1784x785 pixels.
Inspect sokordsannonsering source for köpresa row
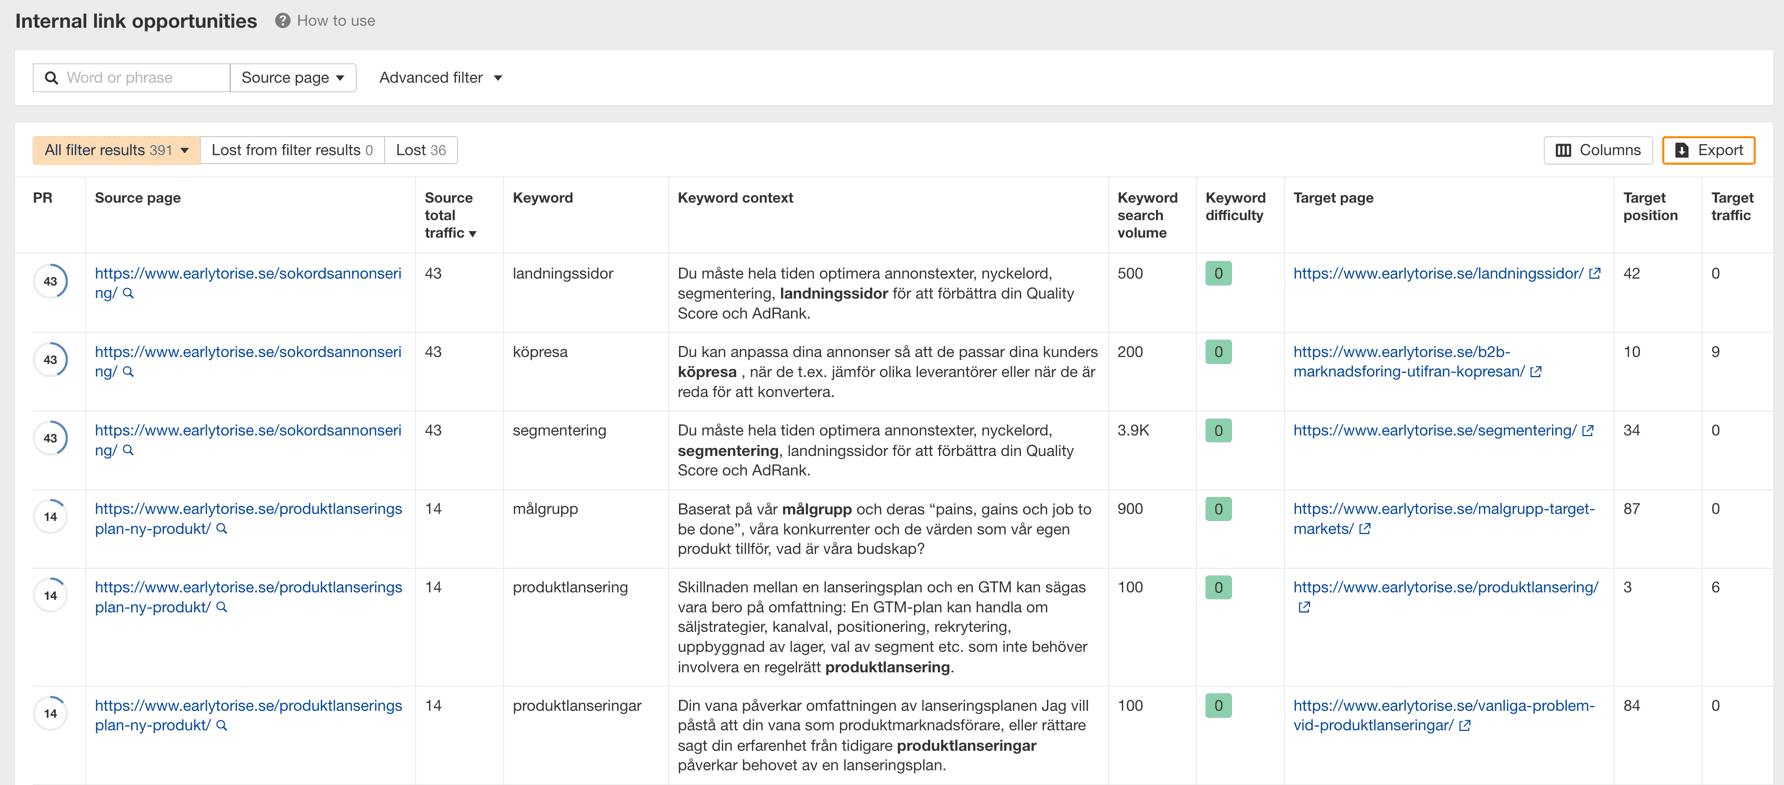(128, 372)
